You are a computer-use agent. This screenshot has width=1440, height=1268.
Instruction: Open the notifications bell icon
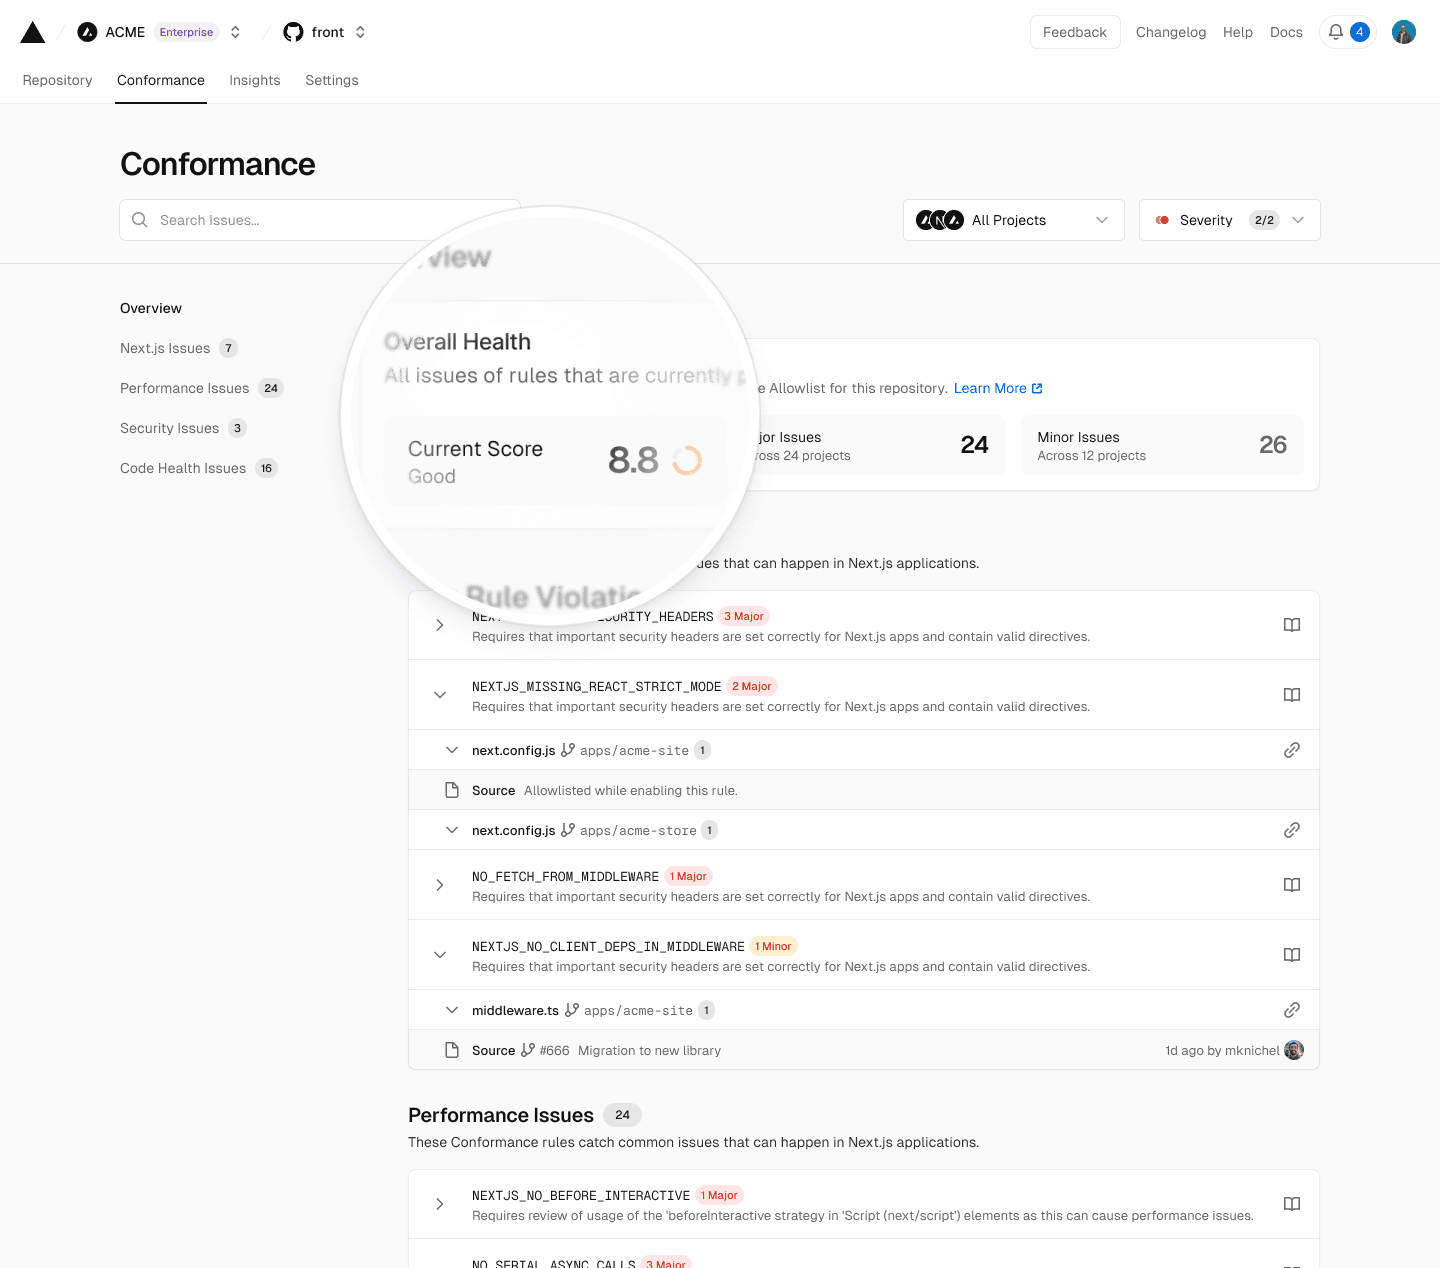(1336, 32)
